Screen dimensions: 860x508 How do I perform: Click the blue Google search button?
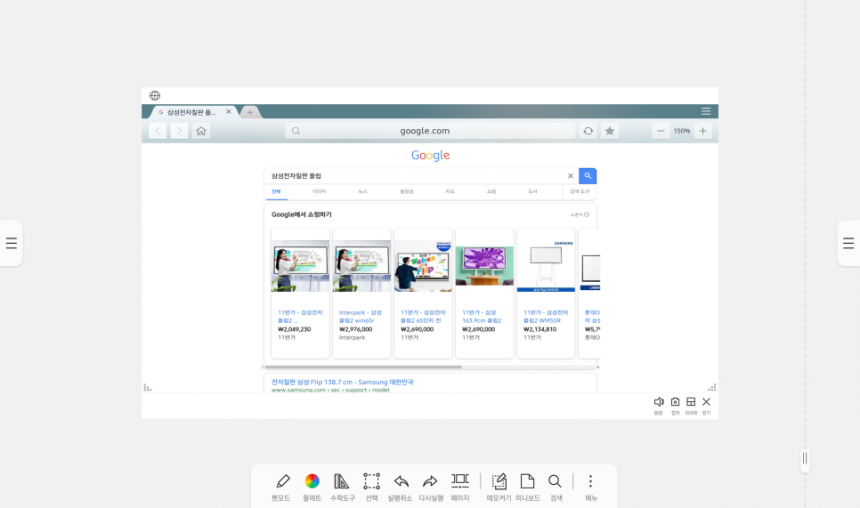click(587, 176)
